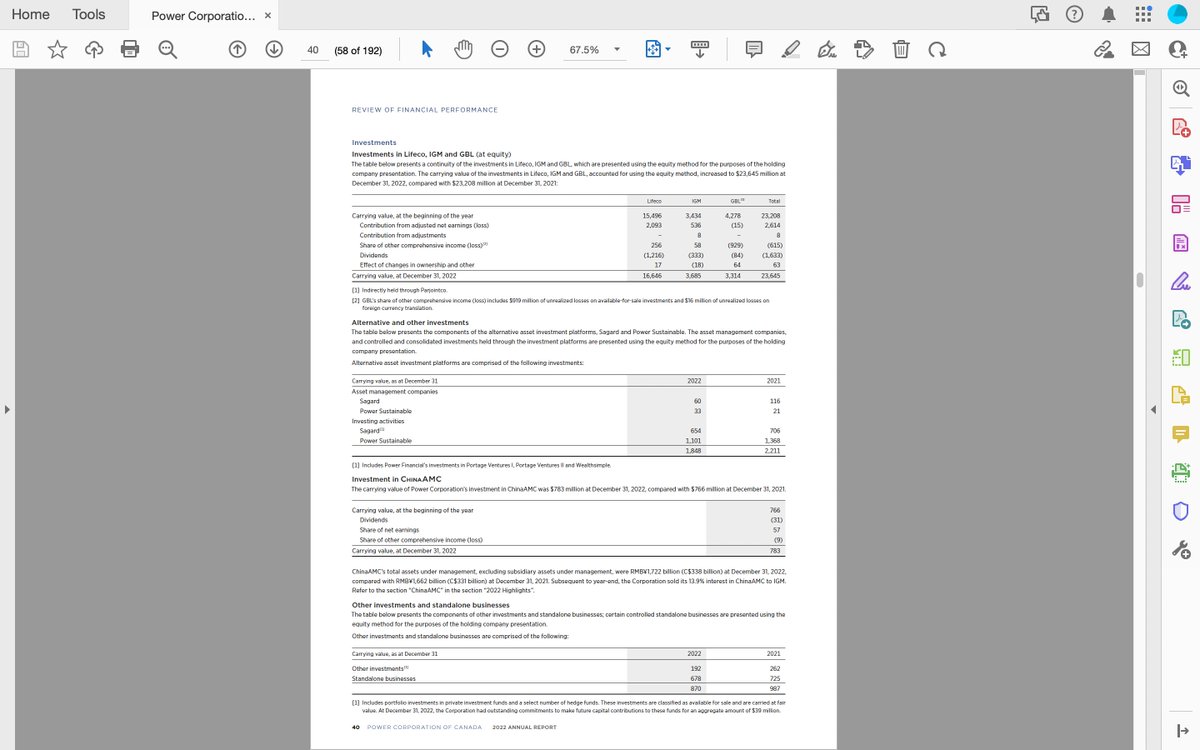Activate the selection arrow tool
The height and width of the screenshot is (750, 1200).
click(x=425, y=49)
